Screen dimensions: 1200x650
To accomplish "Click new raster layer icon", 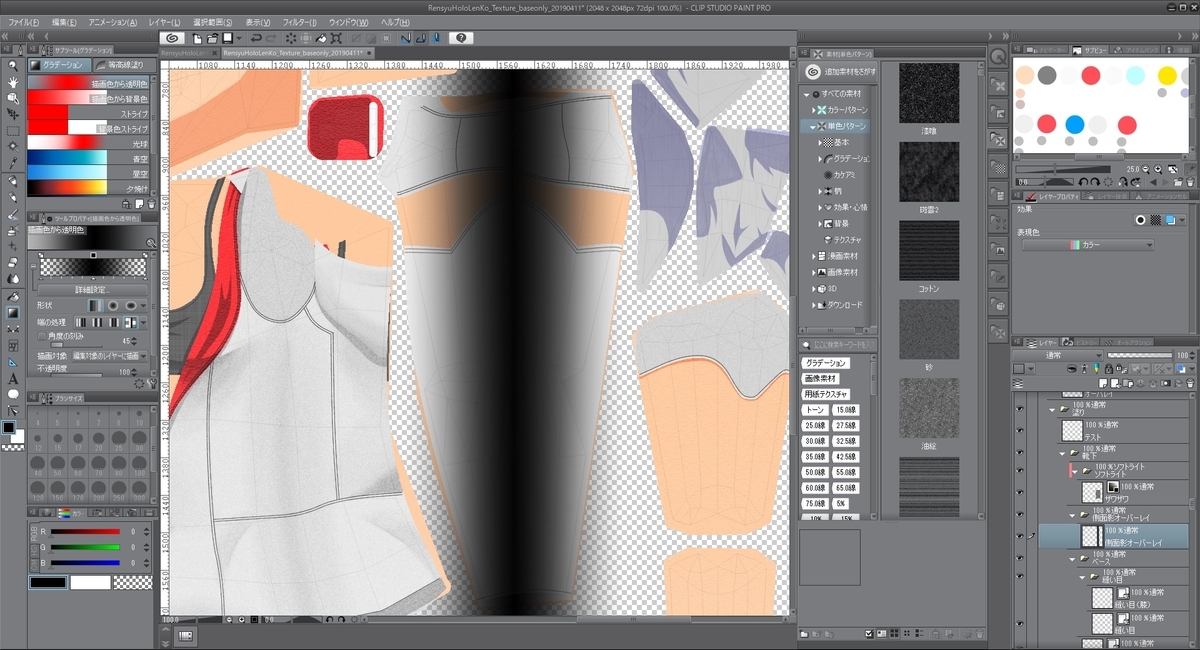I will point(1102,383).
